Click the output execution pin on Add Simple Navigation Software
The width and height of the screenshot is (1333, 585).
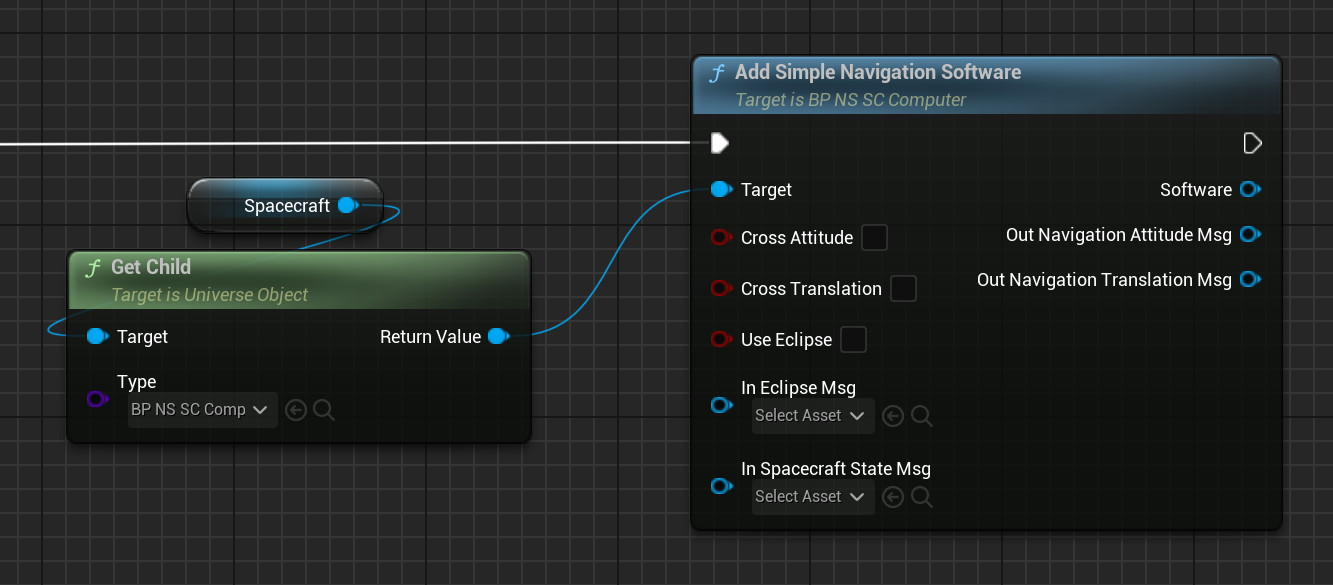(1252, 143)
